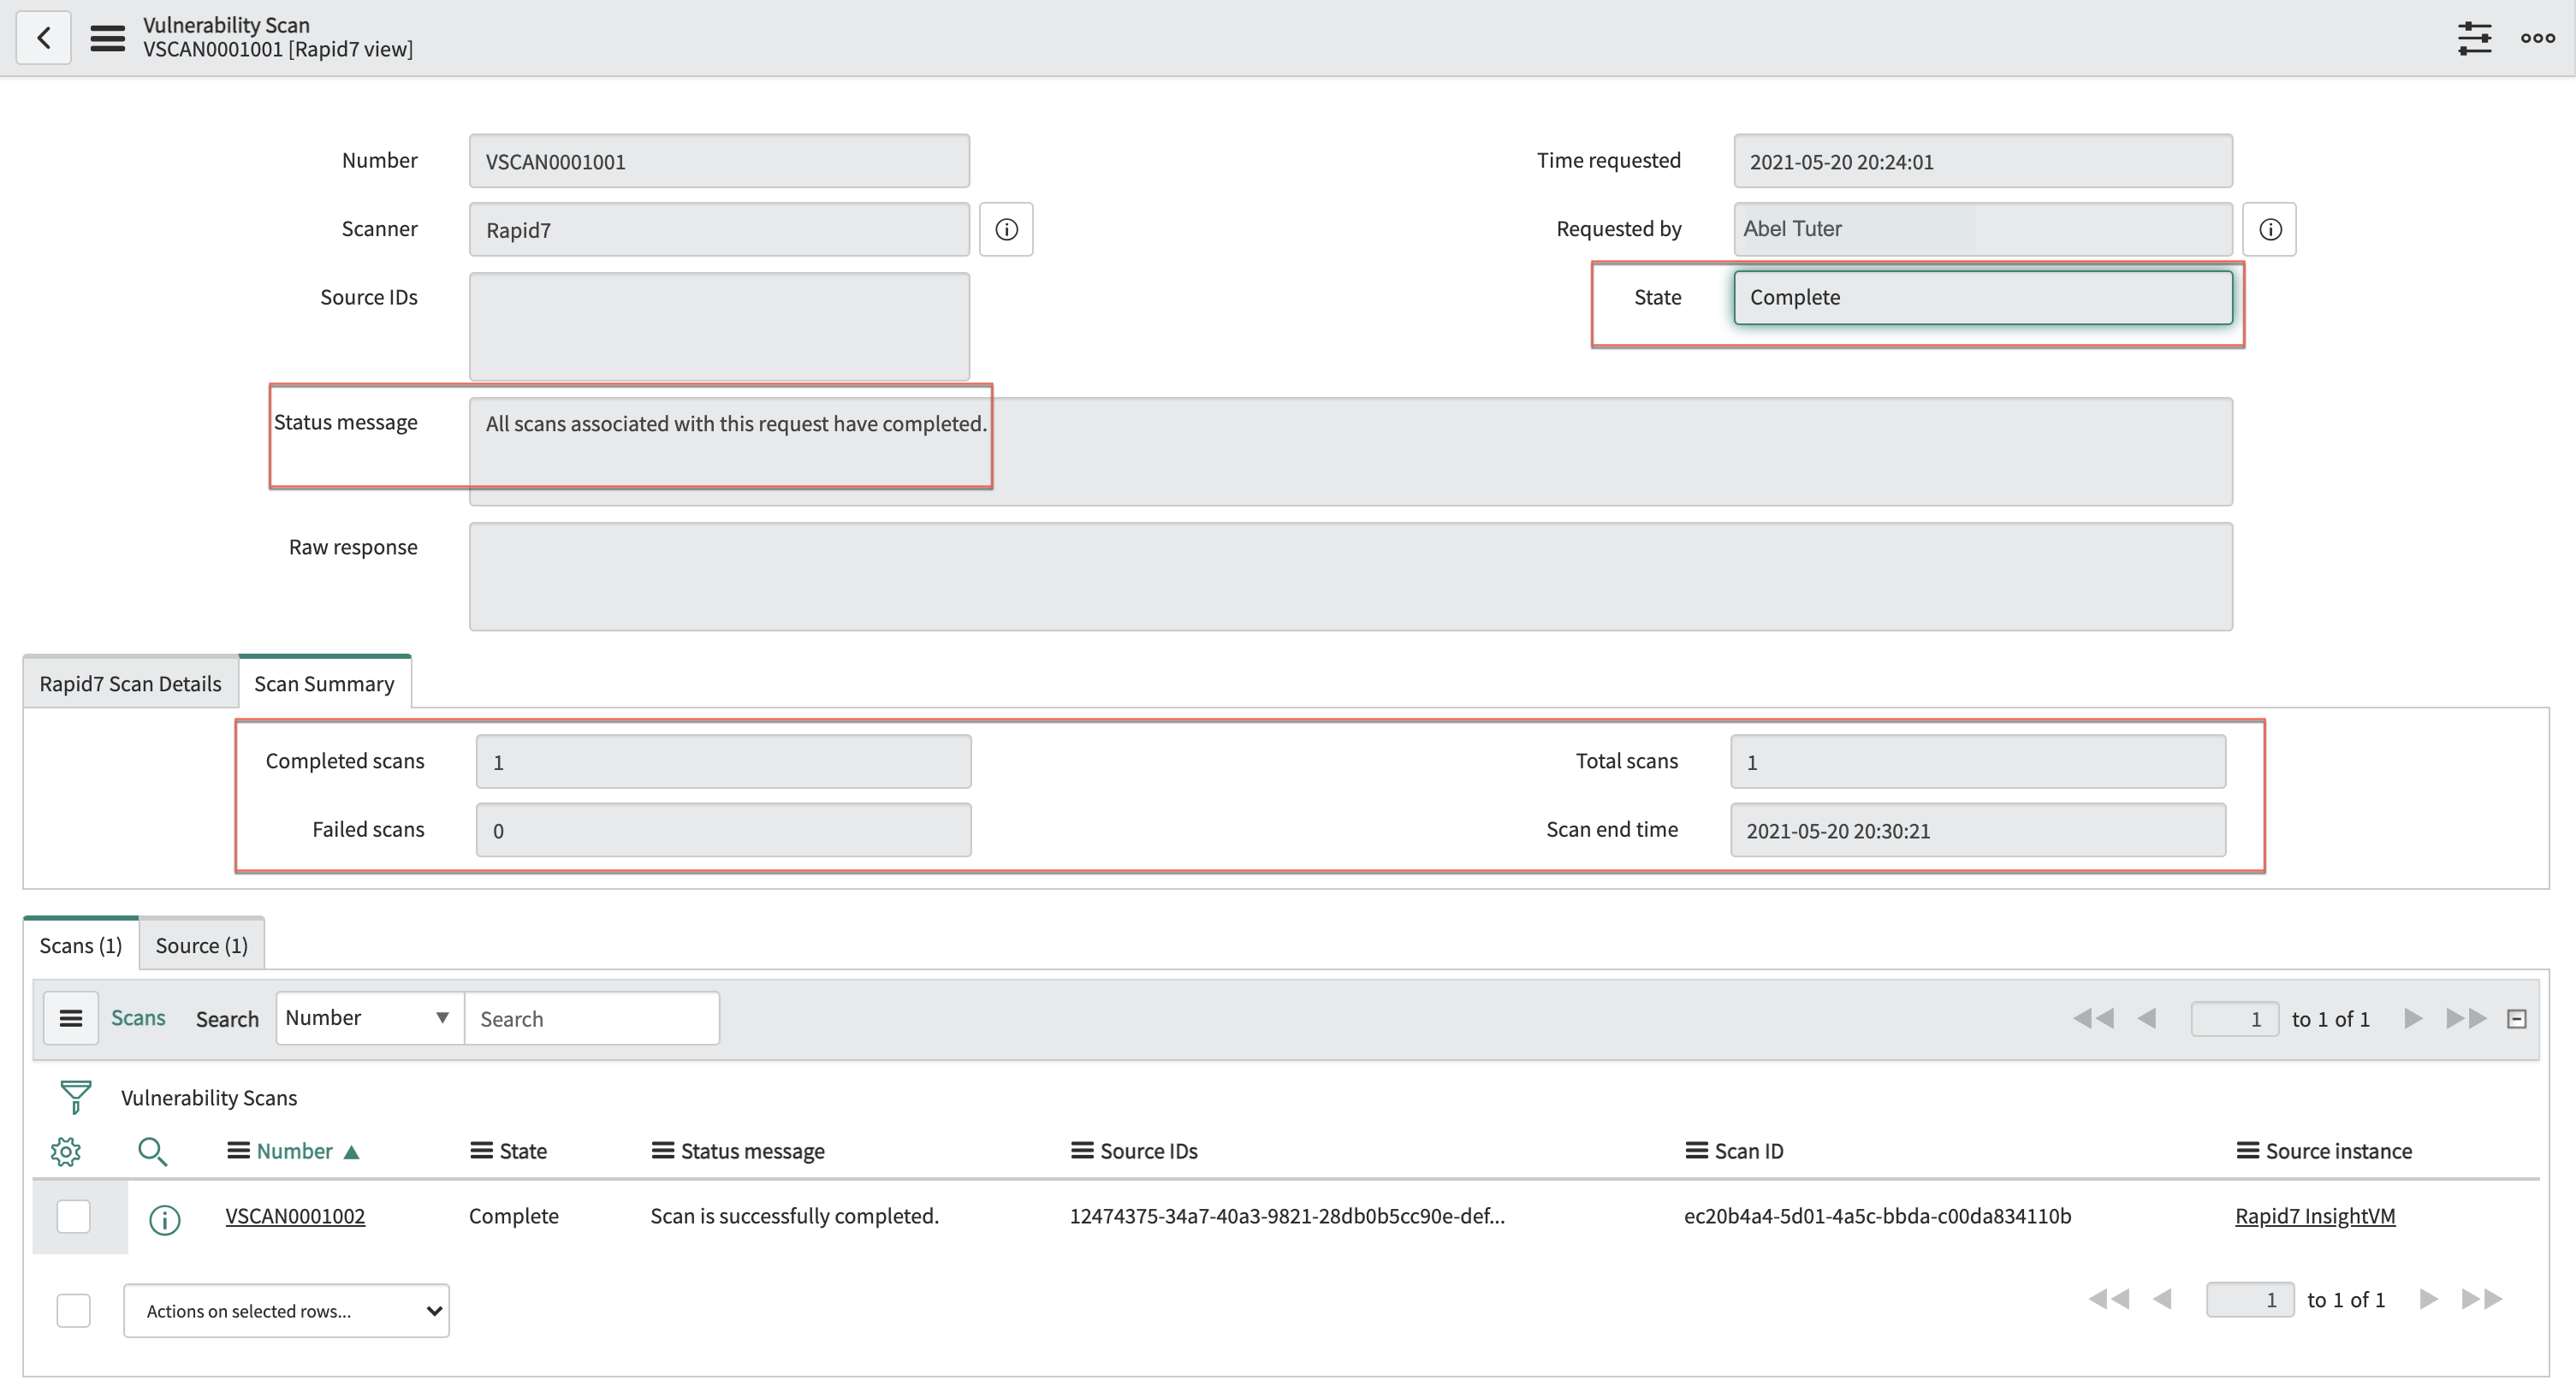Open the Source instance column options icon
The height and width of the screenshot is (1398, 2576).
coord(2248,1151)
